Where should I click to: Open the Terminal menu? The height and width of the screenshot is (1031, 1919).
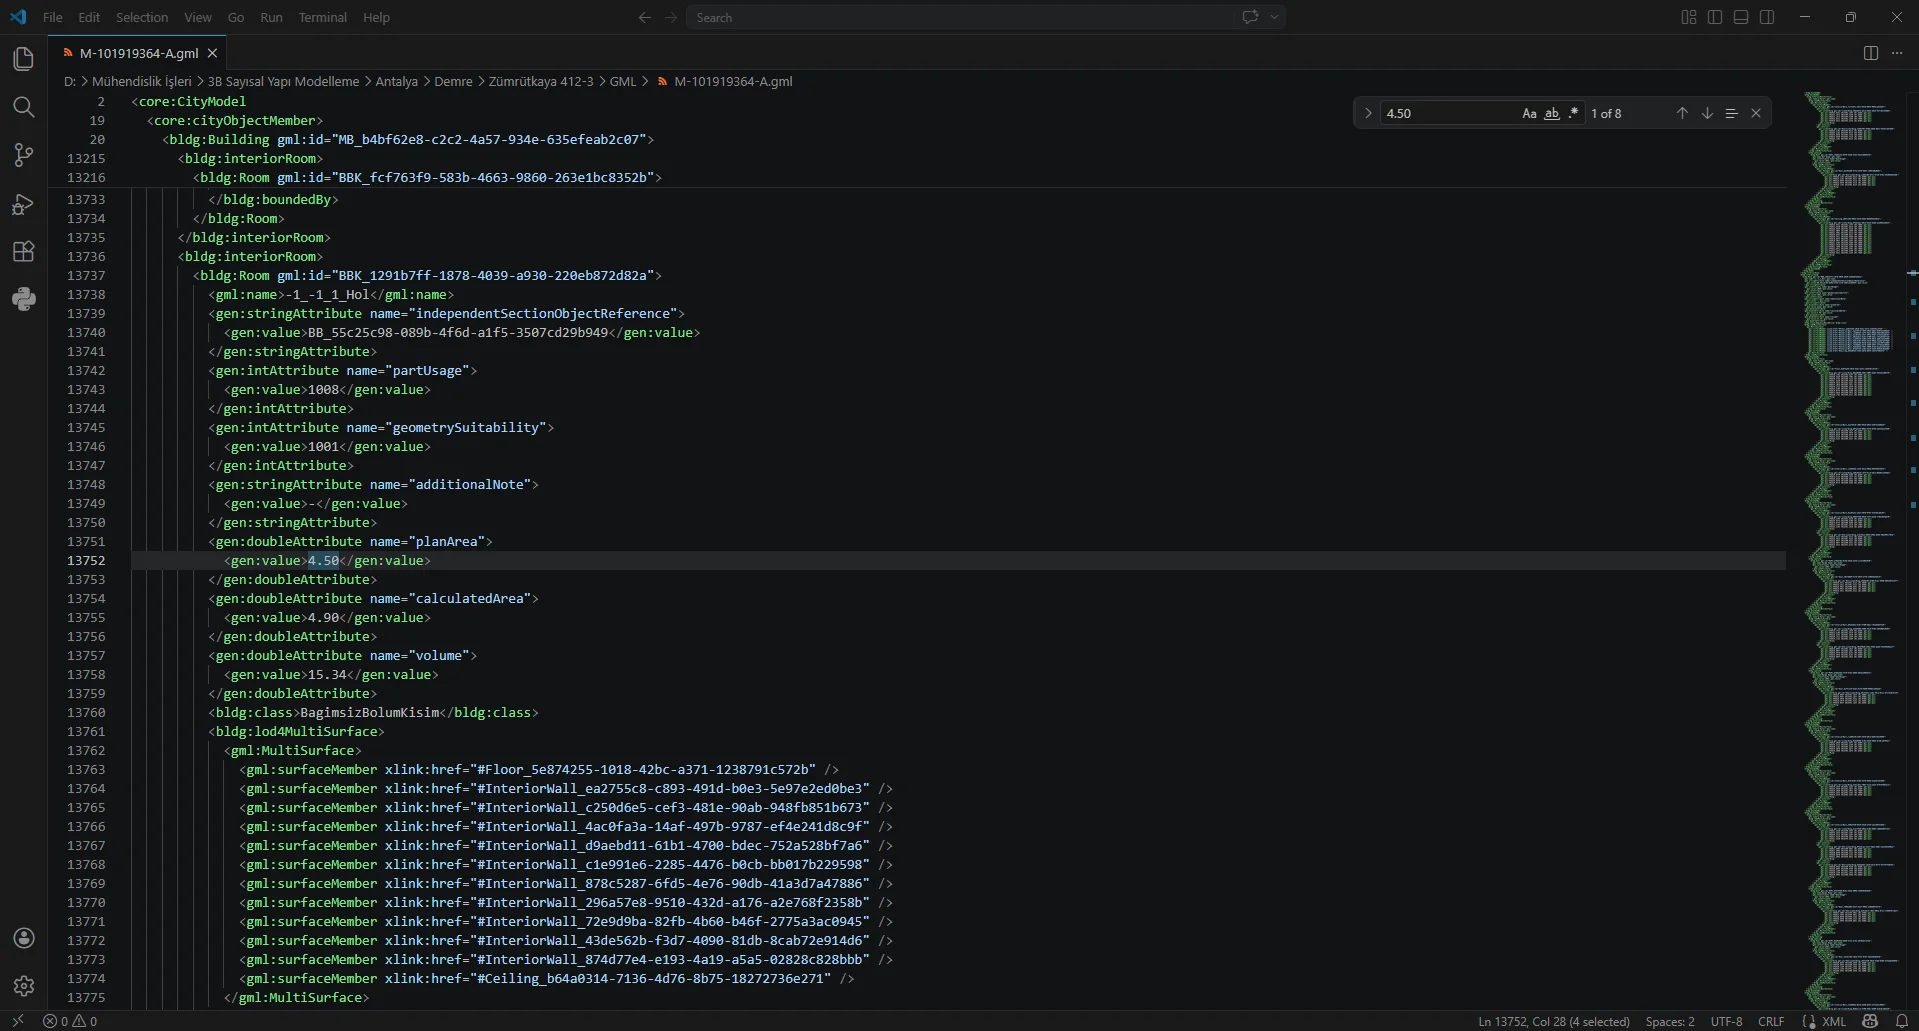(x=322, y=17)
